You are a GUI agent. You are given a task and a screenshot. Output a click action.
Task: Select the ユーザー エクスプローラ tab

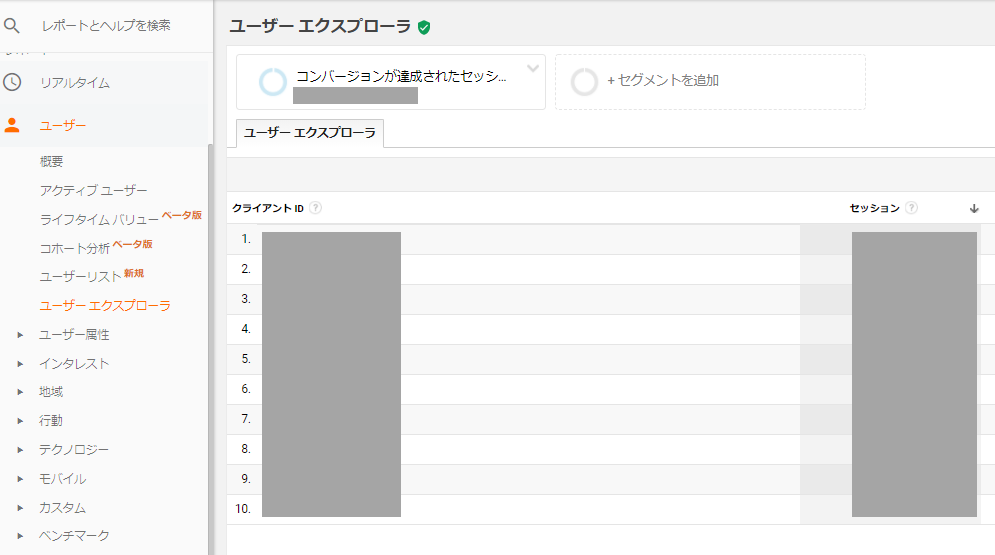coord(310,133)
